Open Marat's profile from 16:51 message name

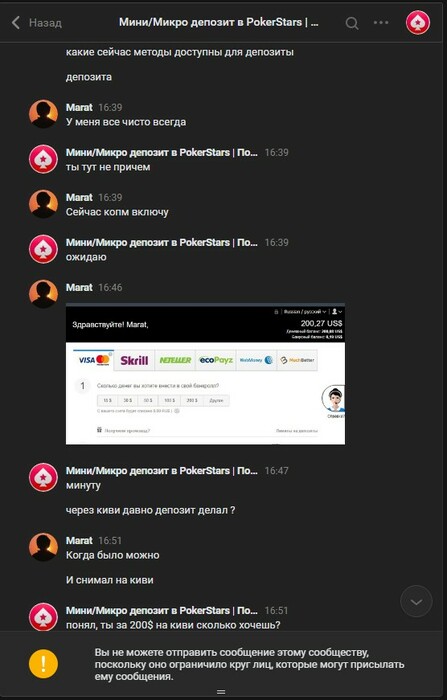[x=79, y=540]
